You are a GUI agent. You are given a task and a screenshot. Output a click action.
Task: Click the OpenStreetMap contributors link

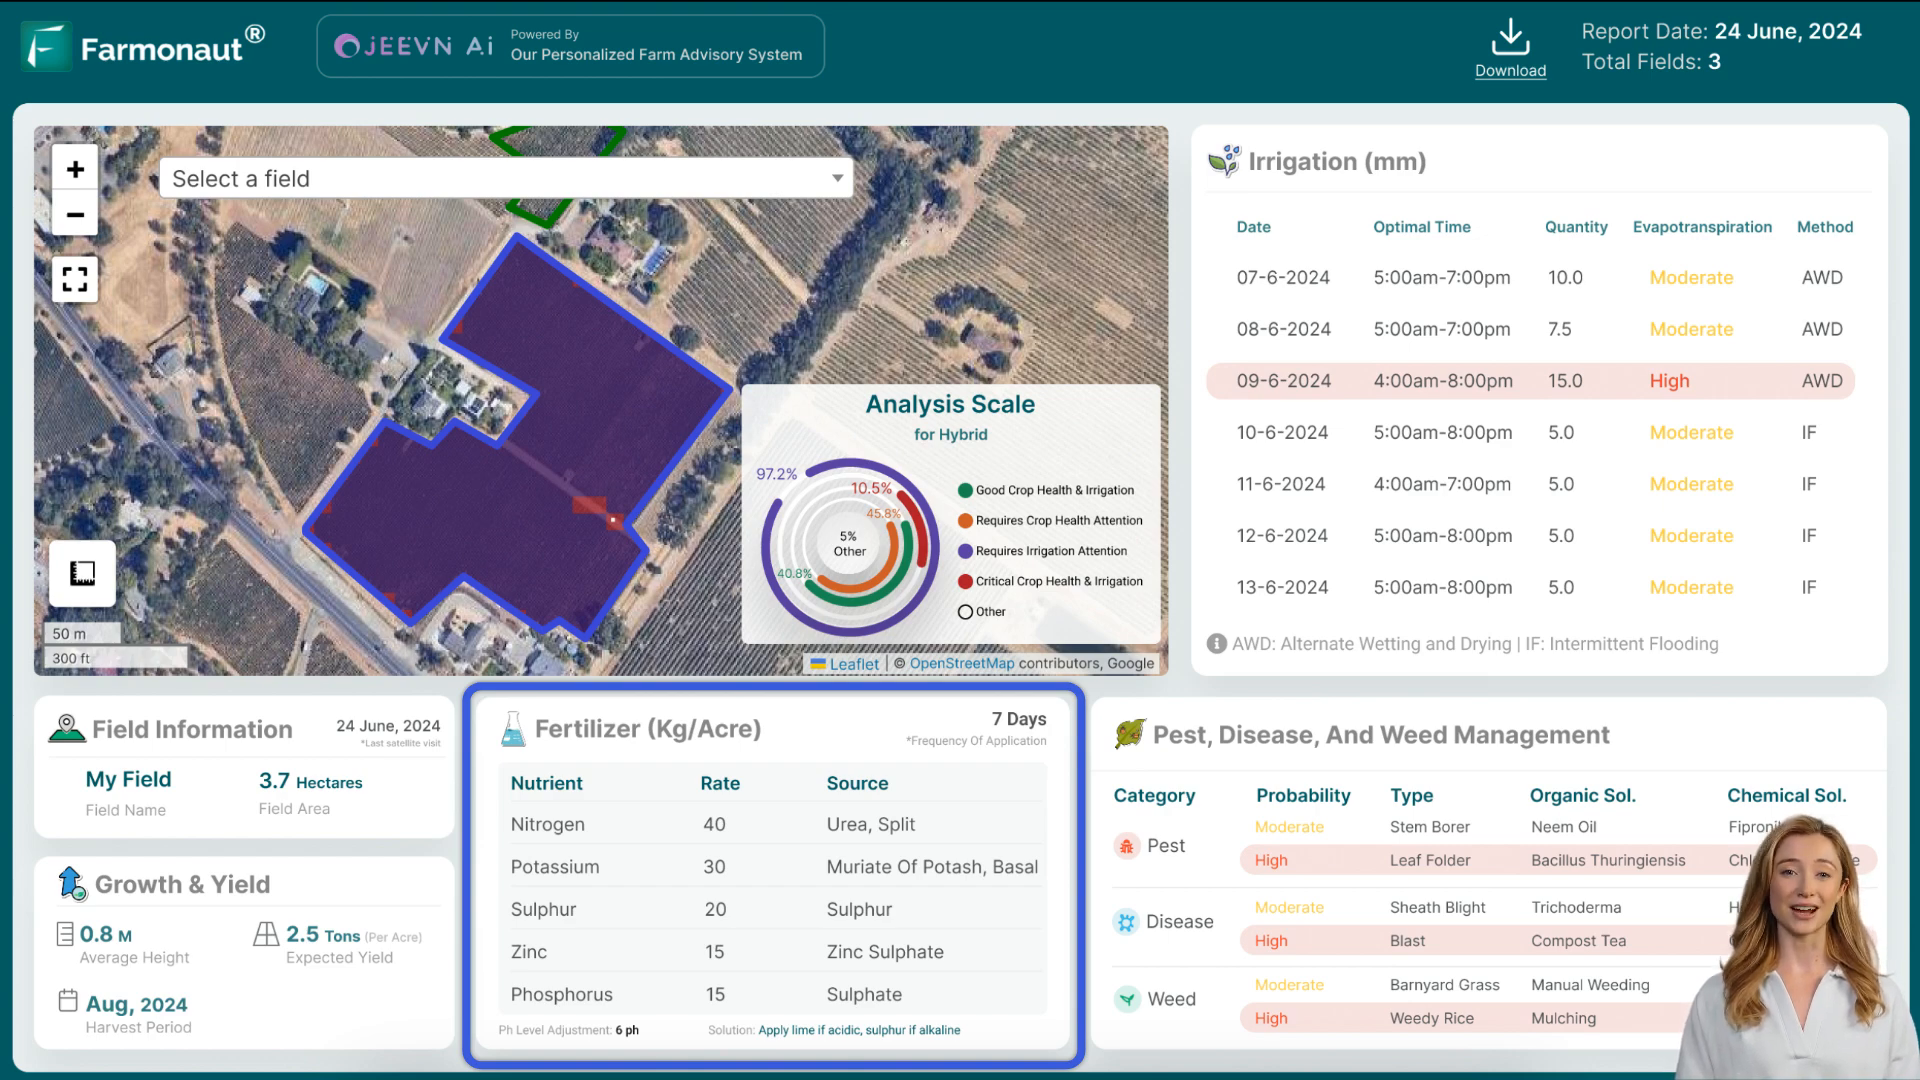[961, 662]
